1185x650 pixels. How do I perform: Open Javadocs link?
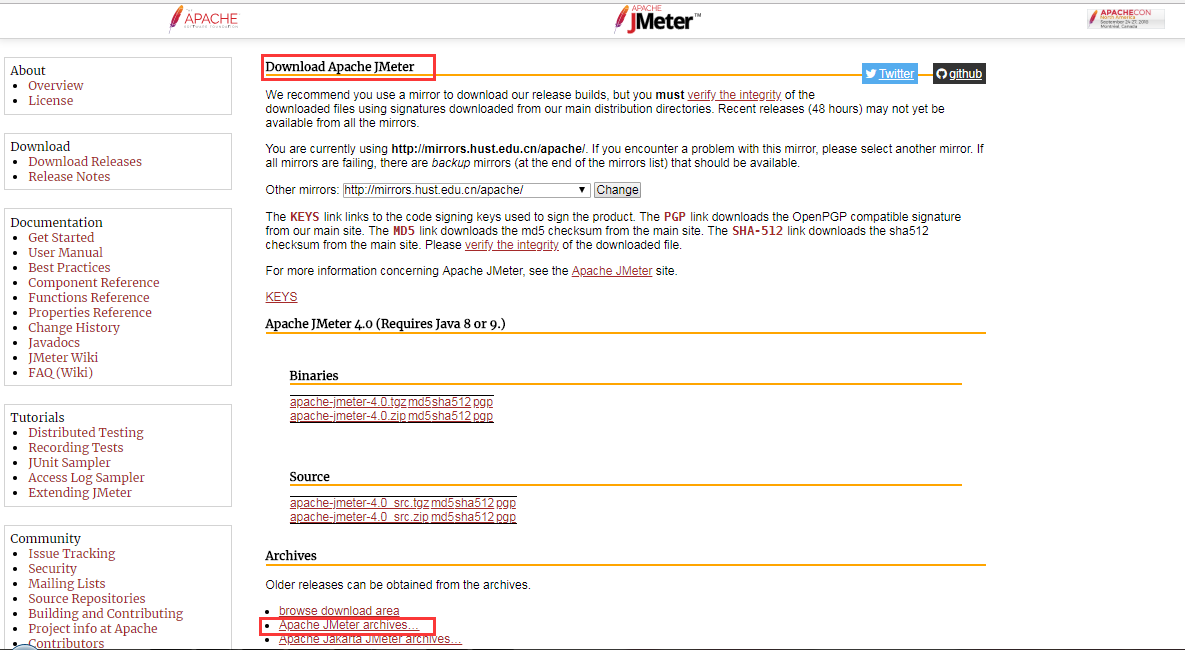[x=54, y=342]
